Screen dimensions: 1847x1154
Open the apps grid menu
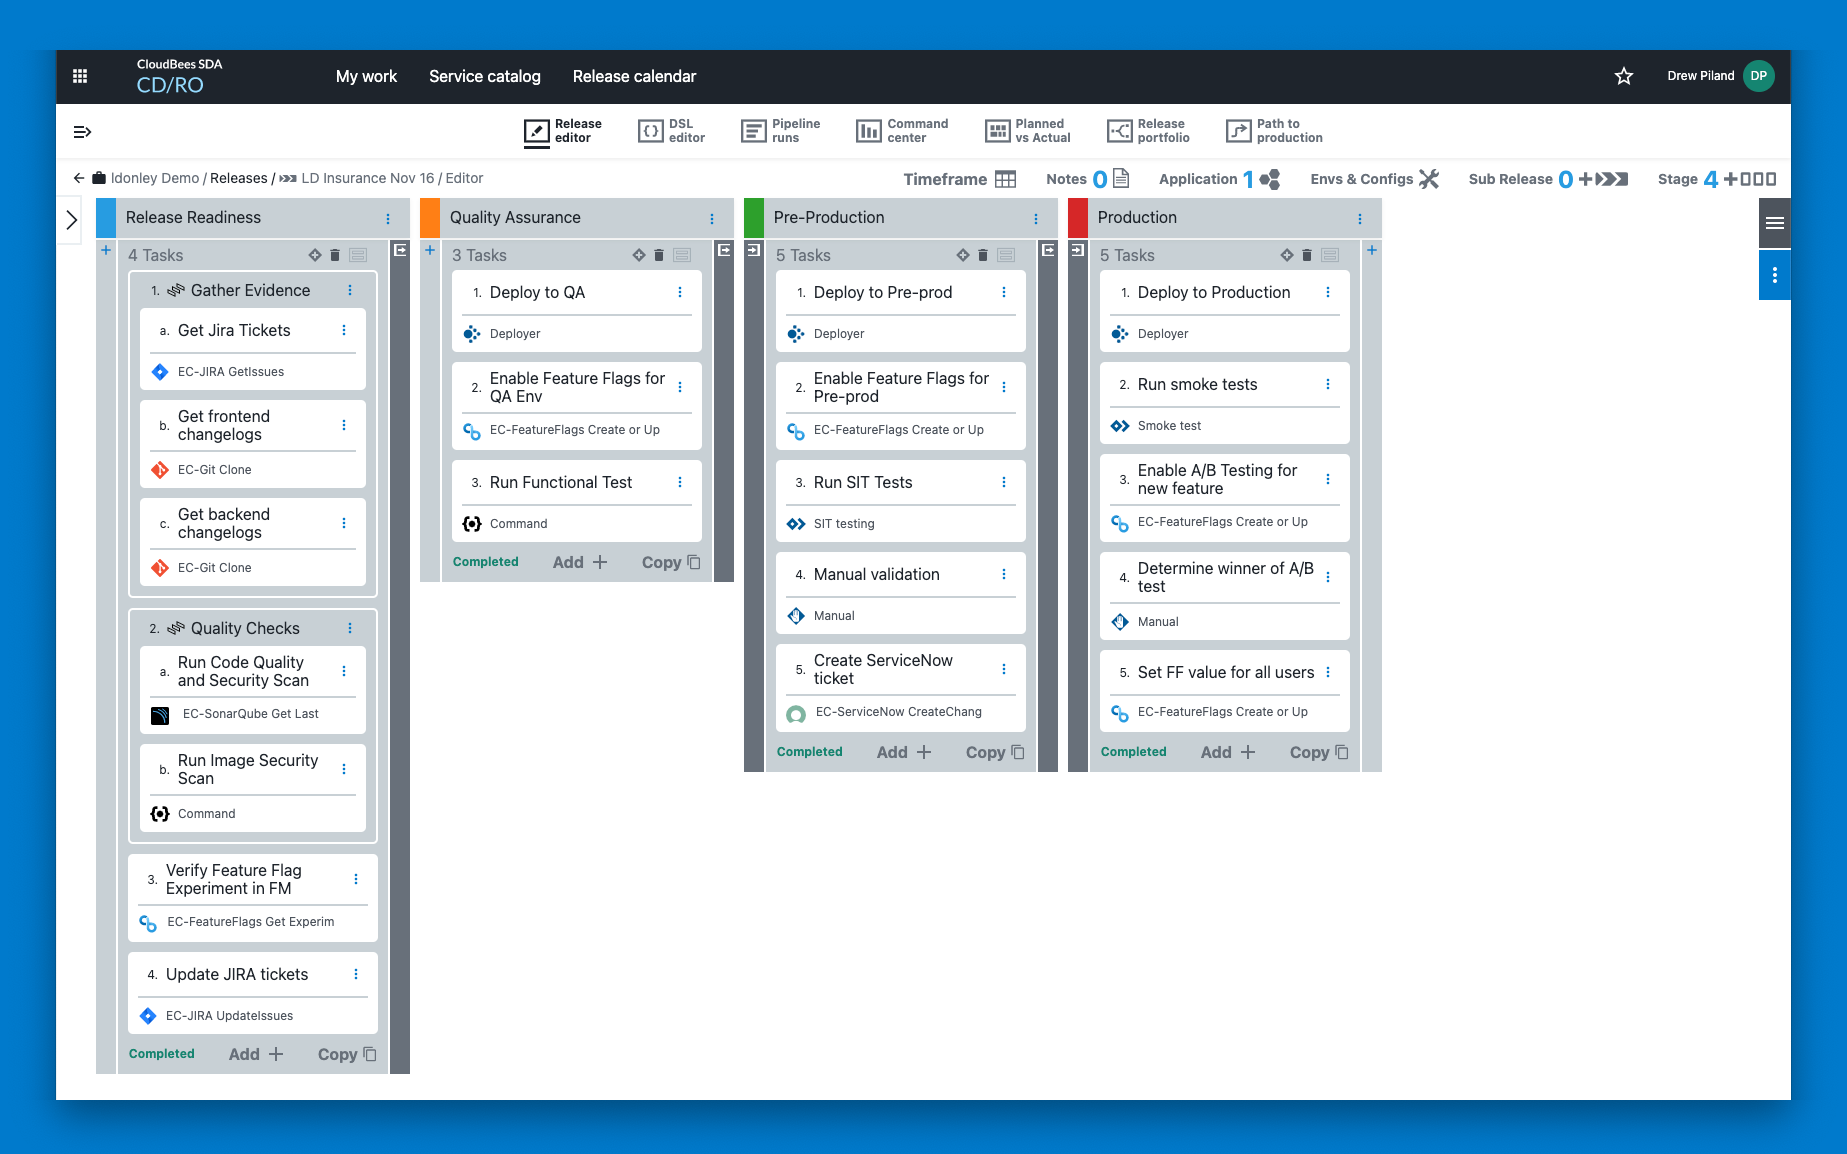80,76
